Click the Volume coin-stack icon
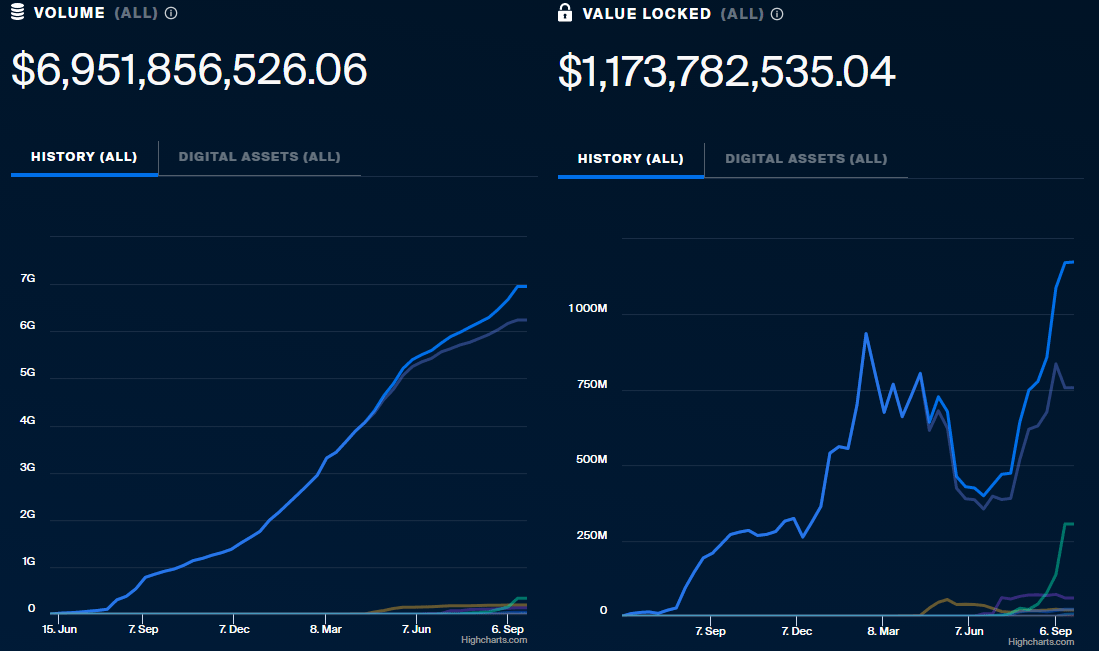The image size is (1099, 651). point(17,13)
